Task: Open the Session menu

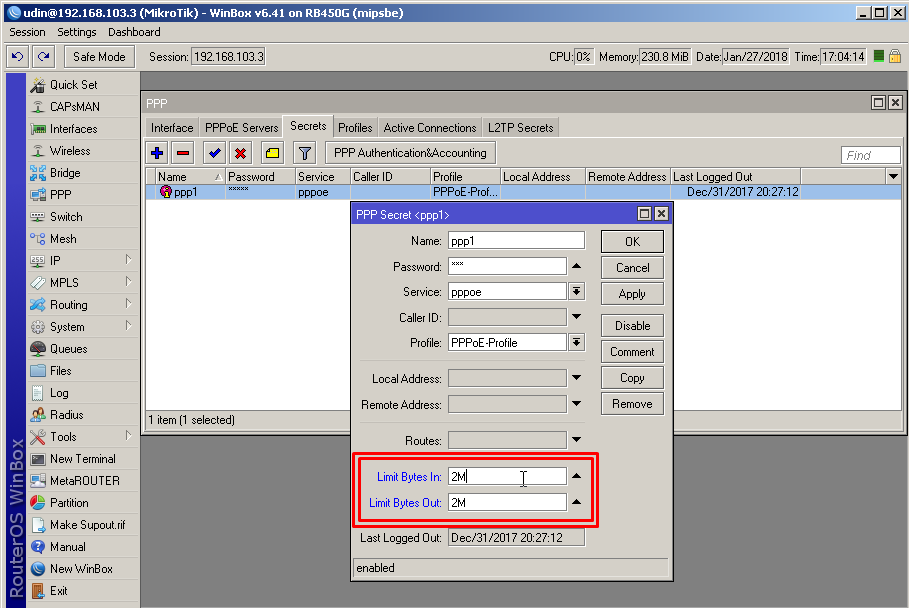Action: pyautogui.click(x=27, y=32)
